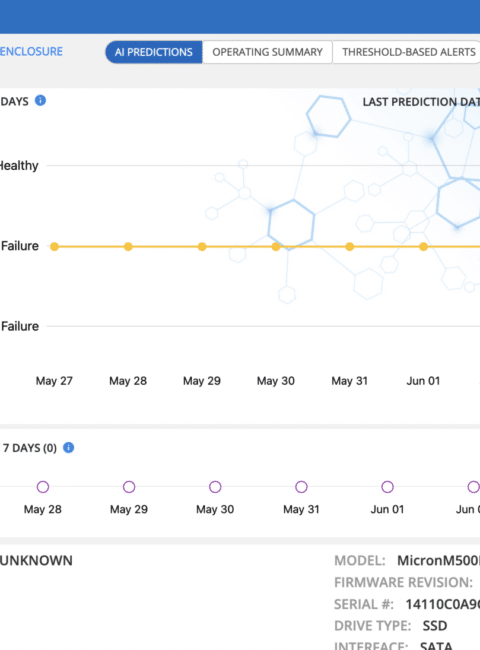Select the May 28 yellow prediction point
This screenshot has height=650, width=480.
[x=128, y=247]
